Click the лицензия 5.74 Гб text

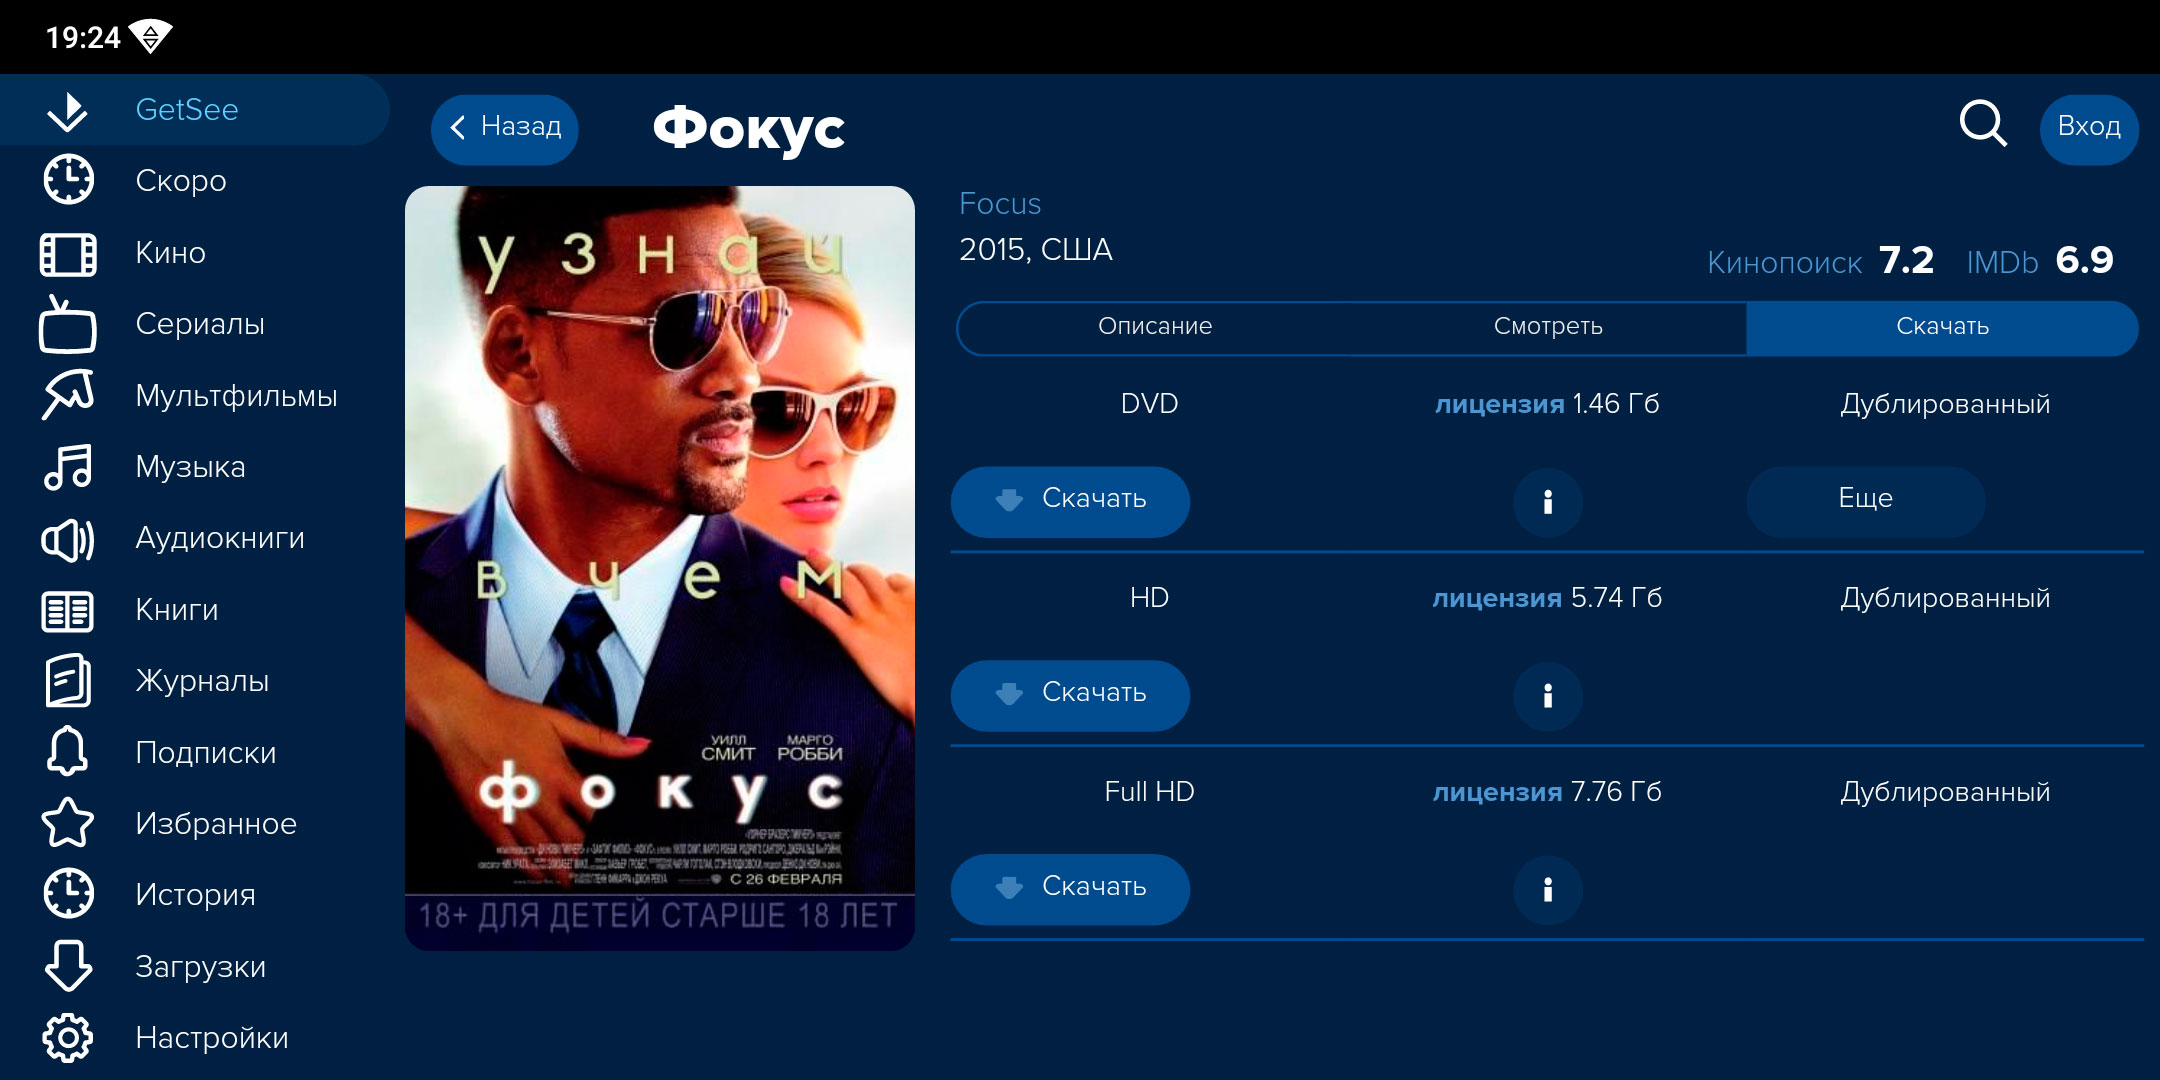click(1547, 598)
